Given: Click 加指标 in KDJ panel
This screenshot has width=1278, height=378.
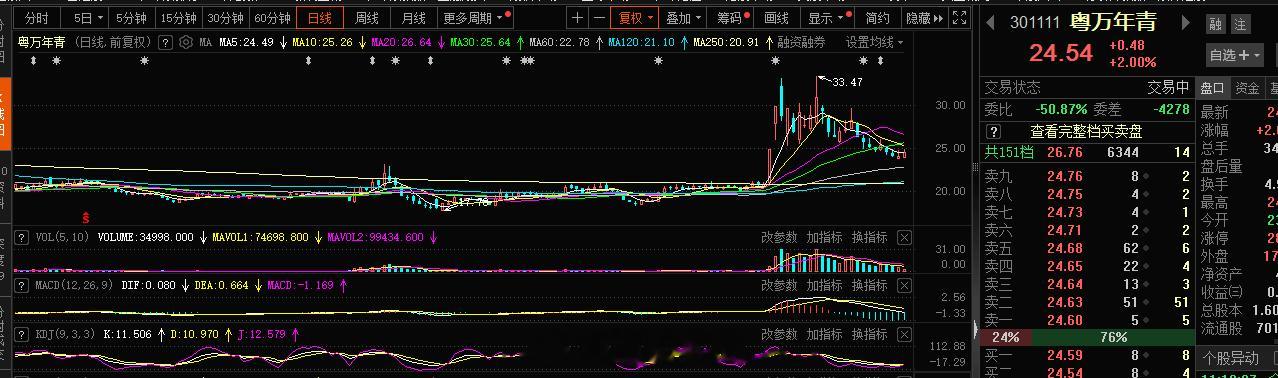Looking at the screenshot, I should click(x=825, y=334).
